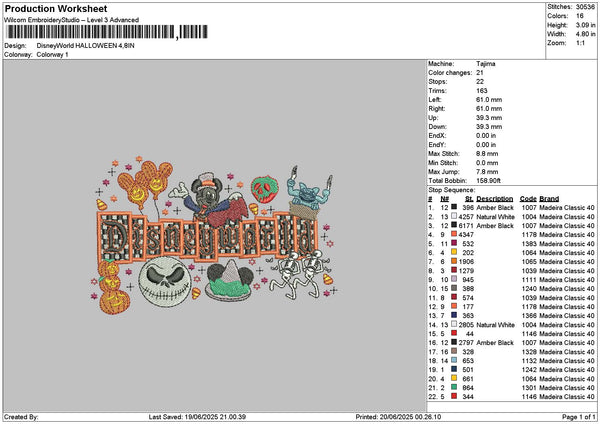
Task: Click the Zoom value '1:1'
Action: (x=580, y=43)
